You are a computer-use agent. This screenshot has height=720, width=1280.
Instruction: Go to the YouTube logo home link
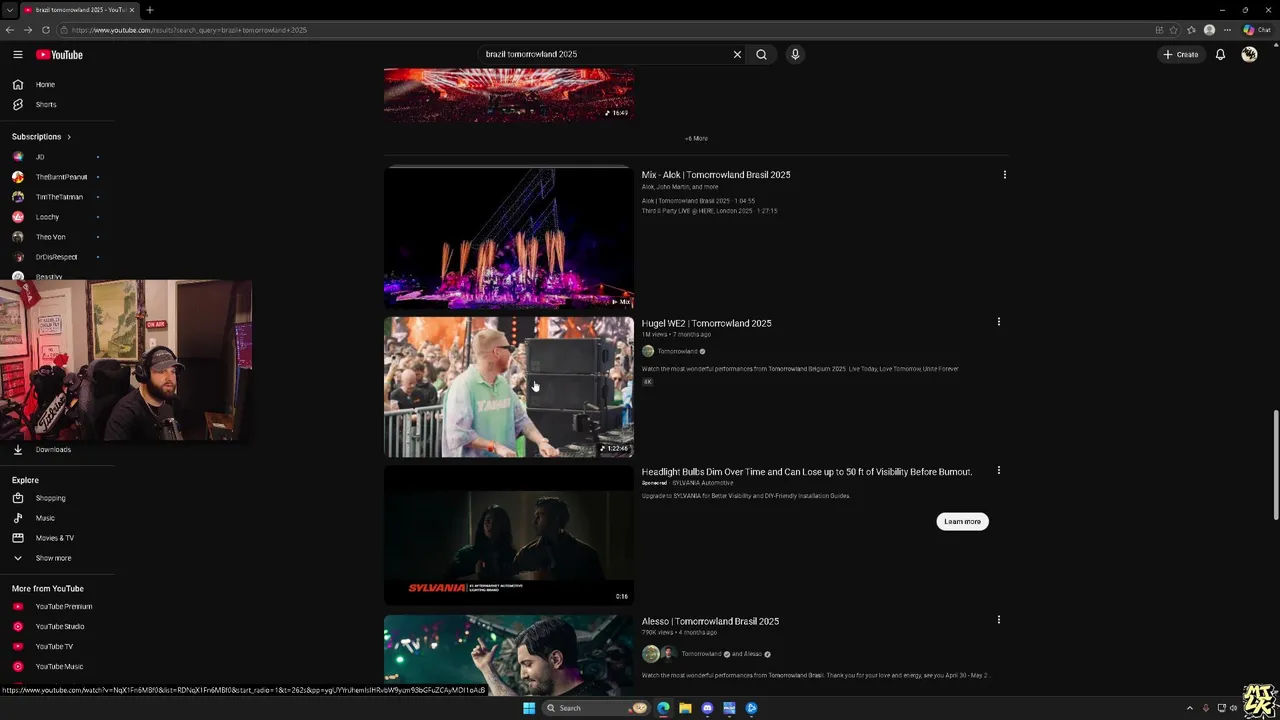point(59,54)
